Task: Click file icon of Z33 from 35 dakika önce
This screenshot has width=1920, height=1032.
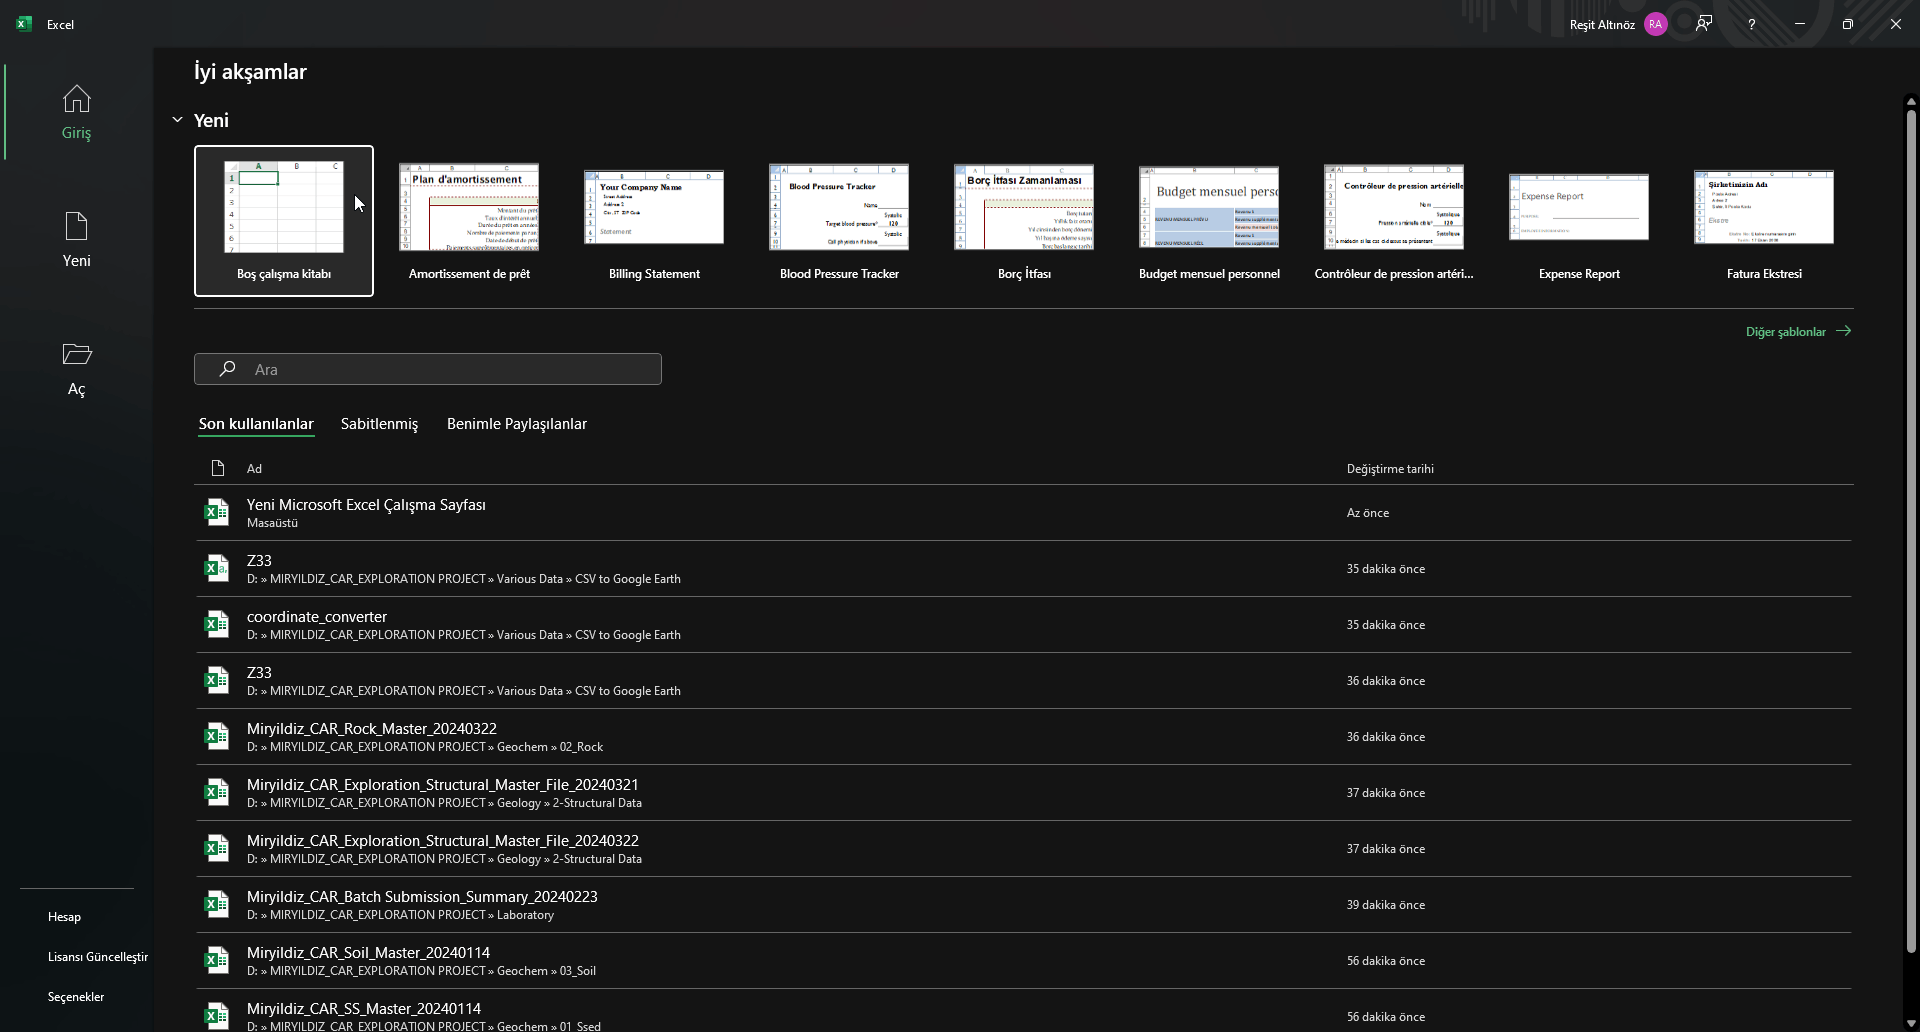Action: coord(216,568)
